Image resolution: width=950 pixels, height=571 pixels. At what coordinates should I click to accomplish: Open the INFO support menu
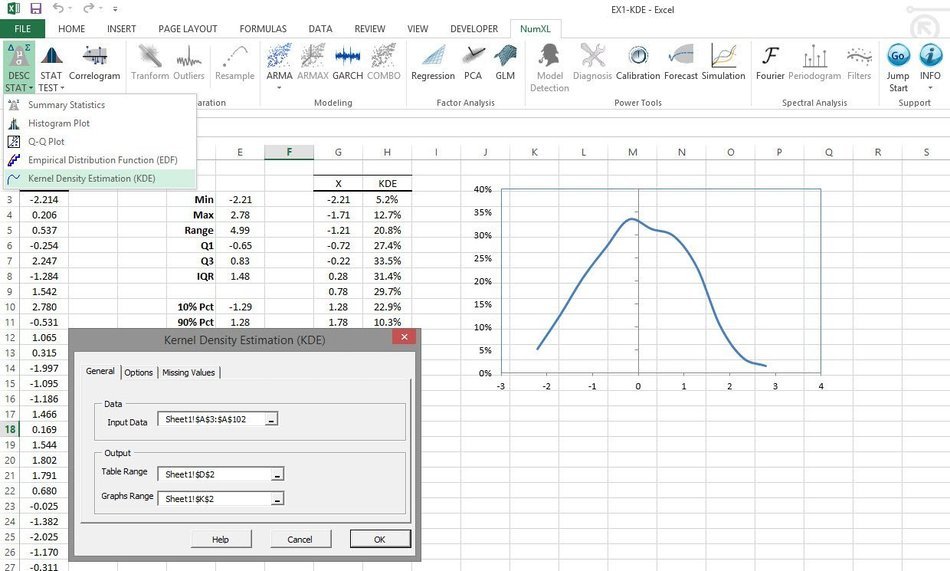tap(930, 68)
